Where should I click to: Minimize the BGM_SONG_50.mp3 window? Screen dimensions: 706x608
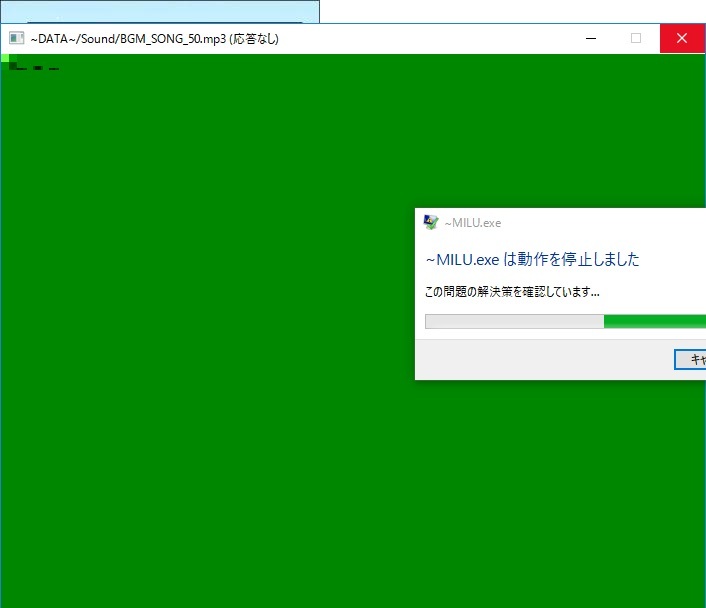tap(591, 39)
